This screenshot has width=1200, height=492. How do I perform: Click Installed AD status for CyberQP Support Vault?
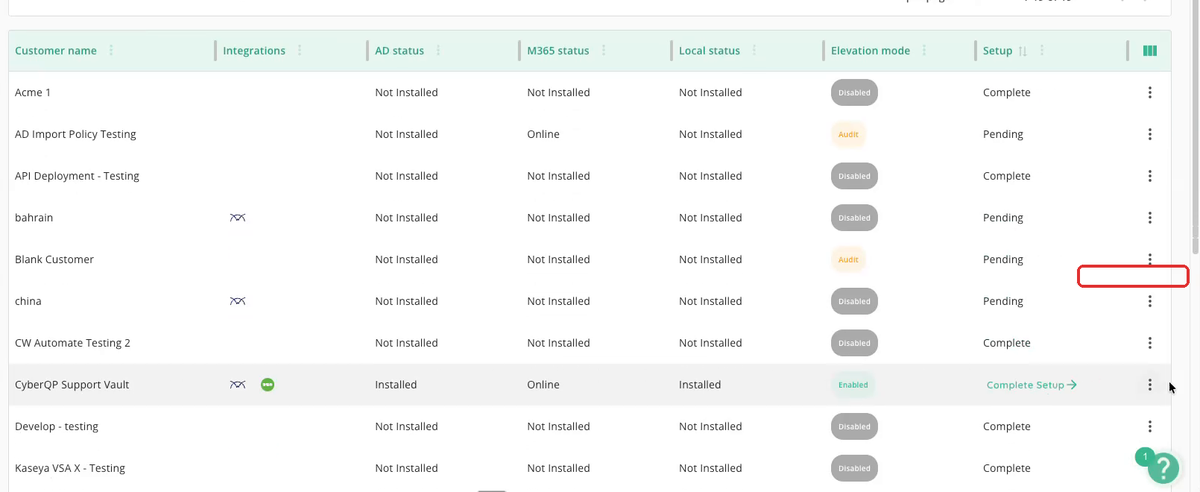pos(396,385)
